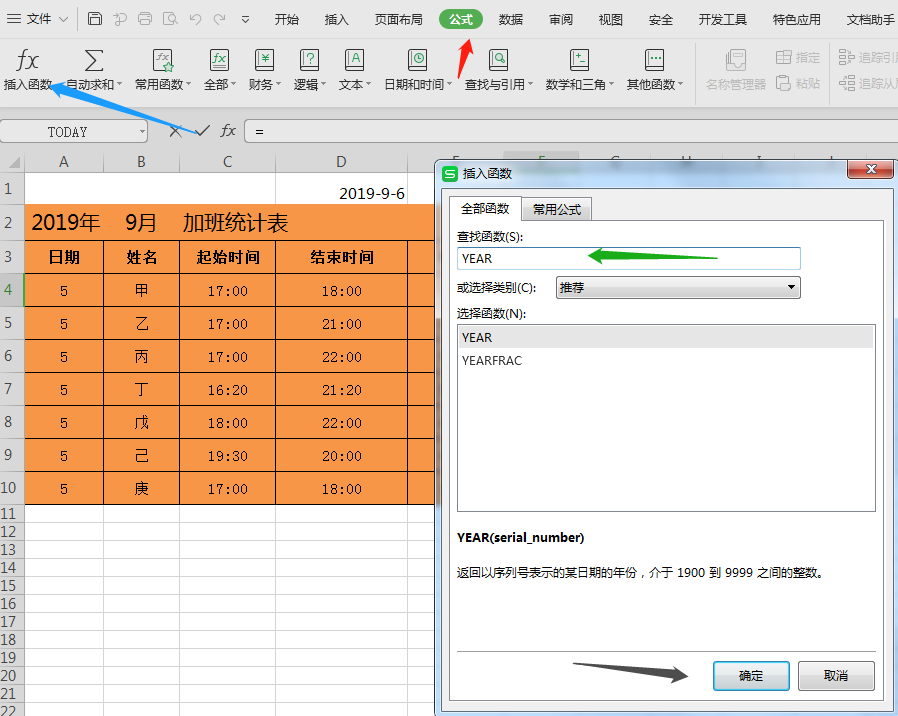Image resolution: width=898 pixels, height=716 pixels.
Task: Click cell with start time 16:20
Action: pos(227,390)
